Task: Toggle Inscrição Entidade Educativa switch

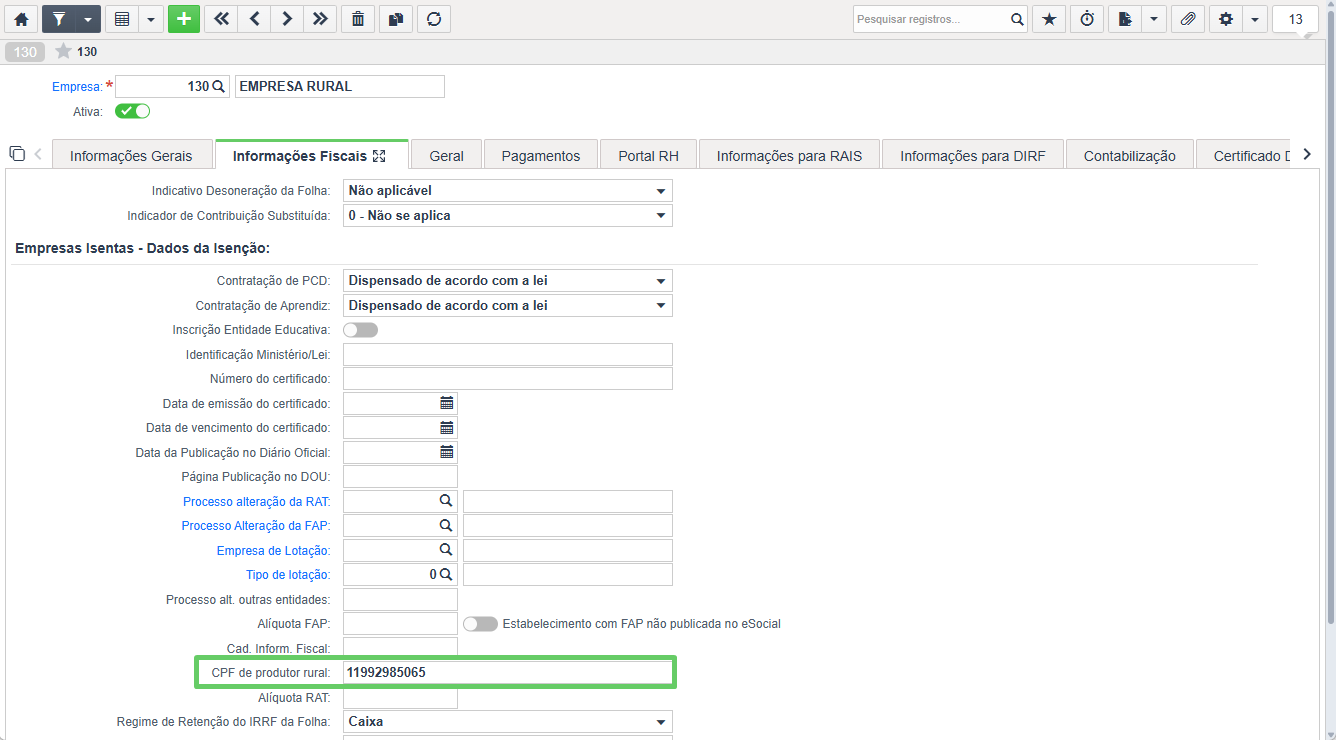Action: click(360, 330)
